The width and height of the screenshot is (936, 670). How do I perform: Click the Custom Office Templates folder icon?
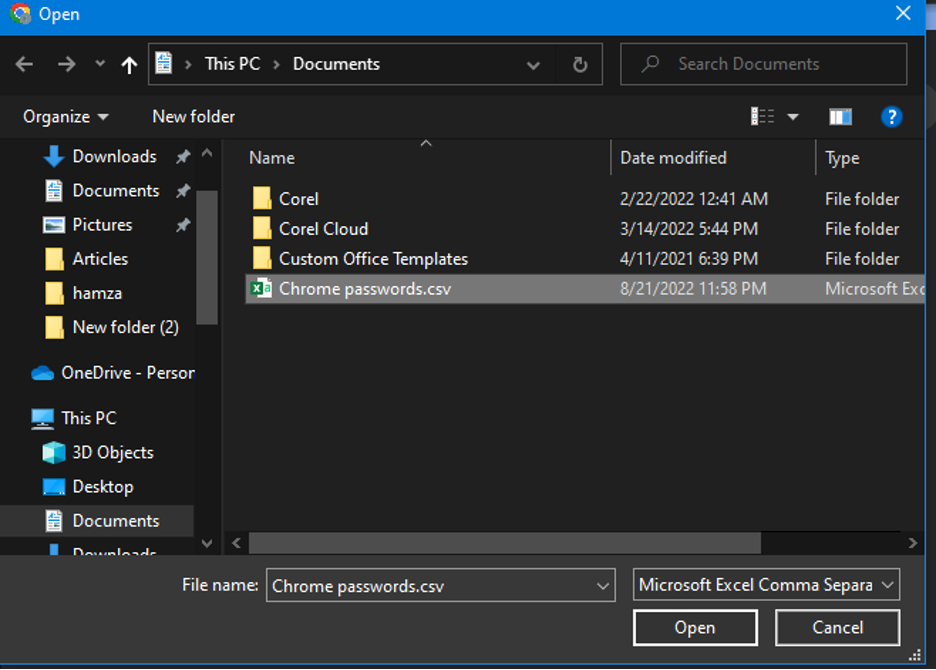coord(261,259)
